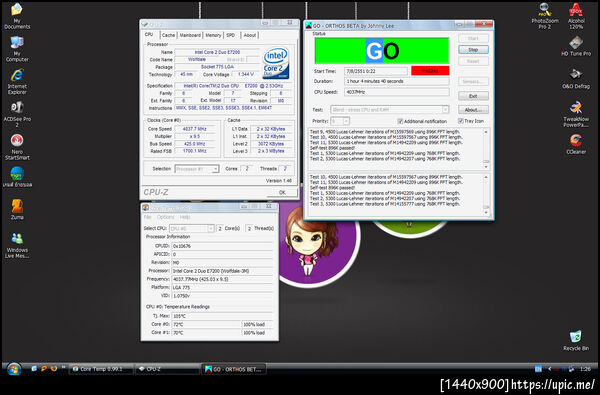The height and width of the screenshot is (395, 600).
Task: Launch Internet Explorer from desktop
Action: pyautogui.click(x=17, y=81)
